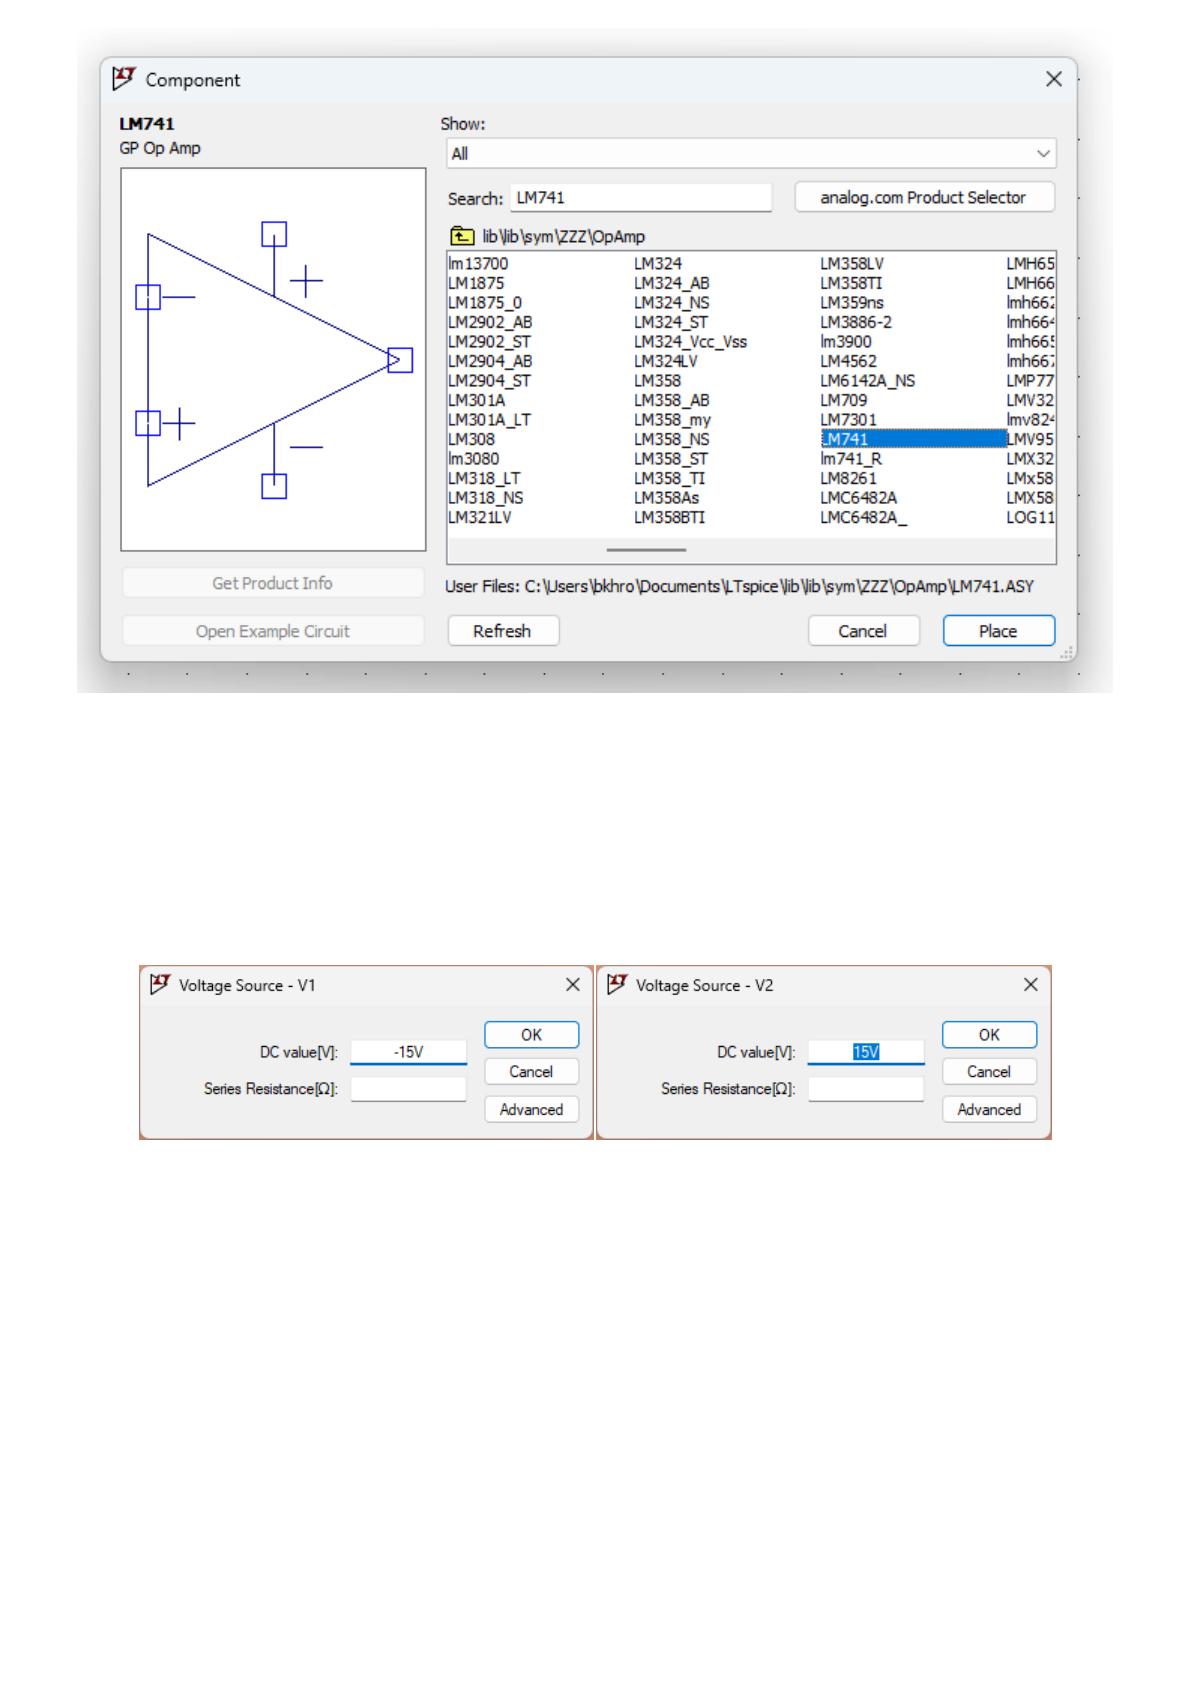1190x1684 pixels.
Task: Click the parent folder up icon
Action: tap(461, 237)
